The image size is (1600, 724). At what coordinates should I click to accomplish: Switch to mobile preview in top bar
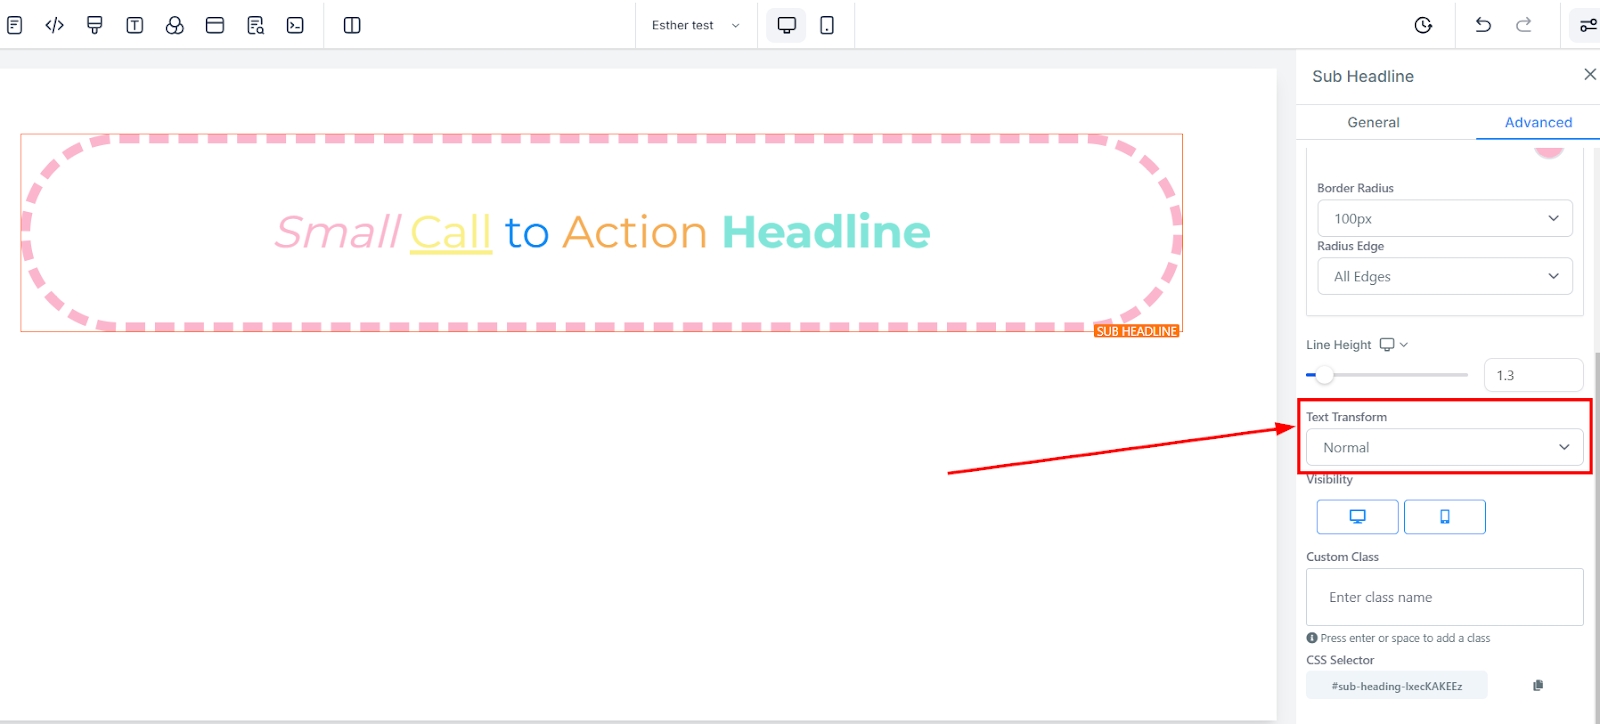click(x=827, y=25)
